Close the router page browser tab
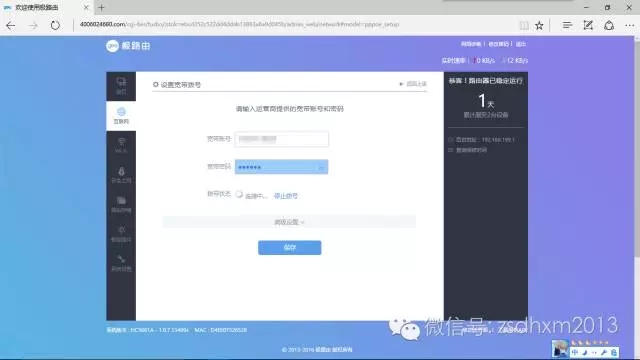 click(x=86, y=7)
